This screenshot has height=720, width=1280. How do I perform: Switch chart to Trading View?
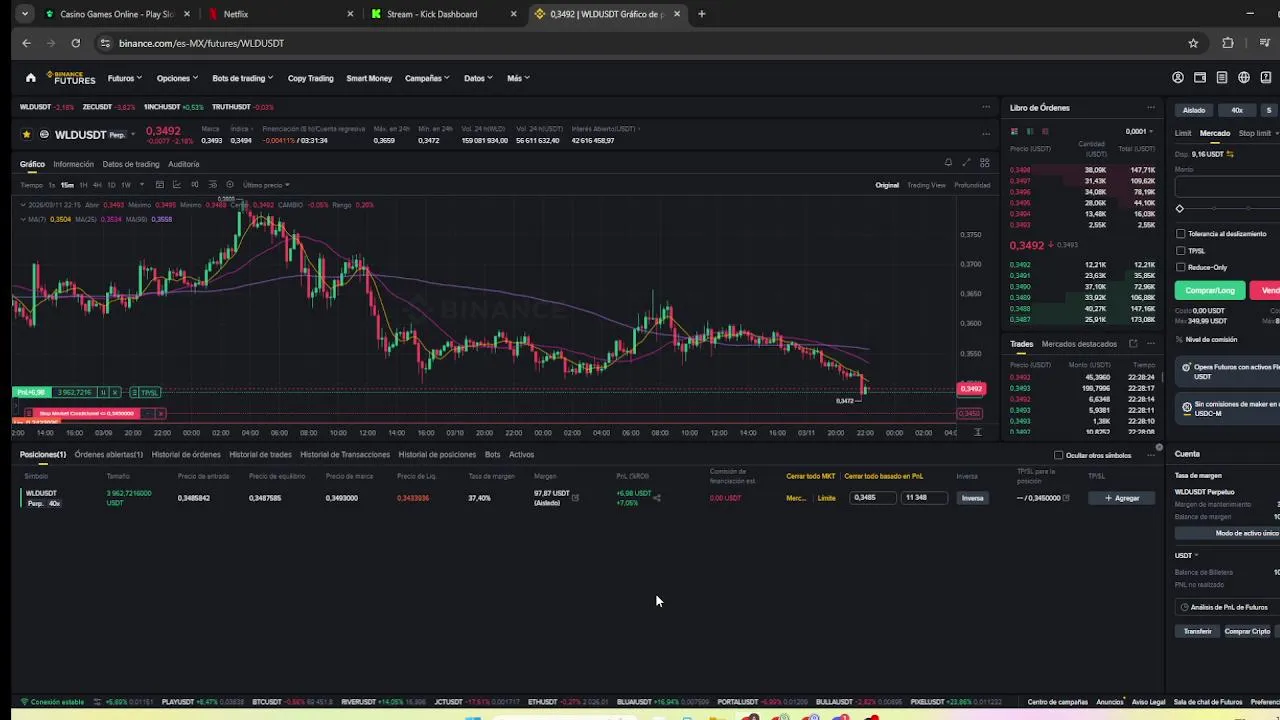[x=926, y=185]
